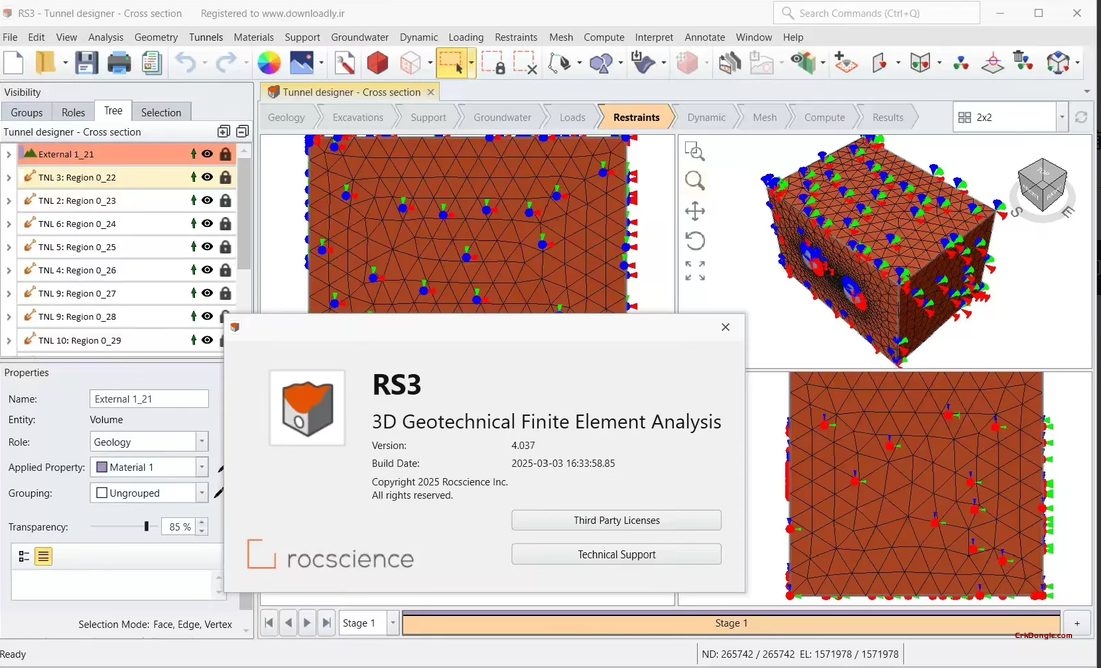Click the purple geometry shapes icon
Image resolution: width=1101 pixels, height=668 pixels.
[601, 63]
